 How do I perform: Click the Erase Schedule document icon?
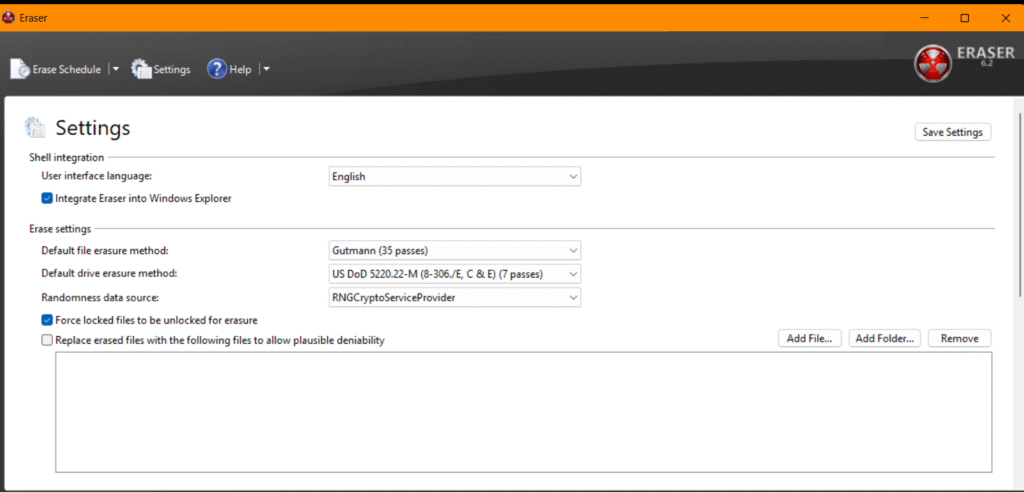(x=20, y=69)
